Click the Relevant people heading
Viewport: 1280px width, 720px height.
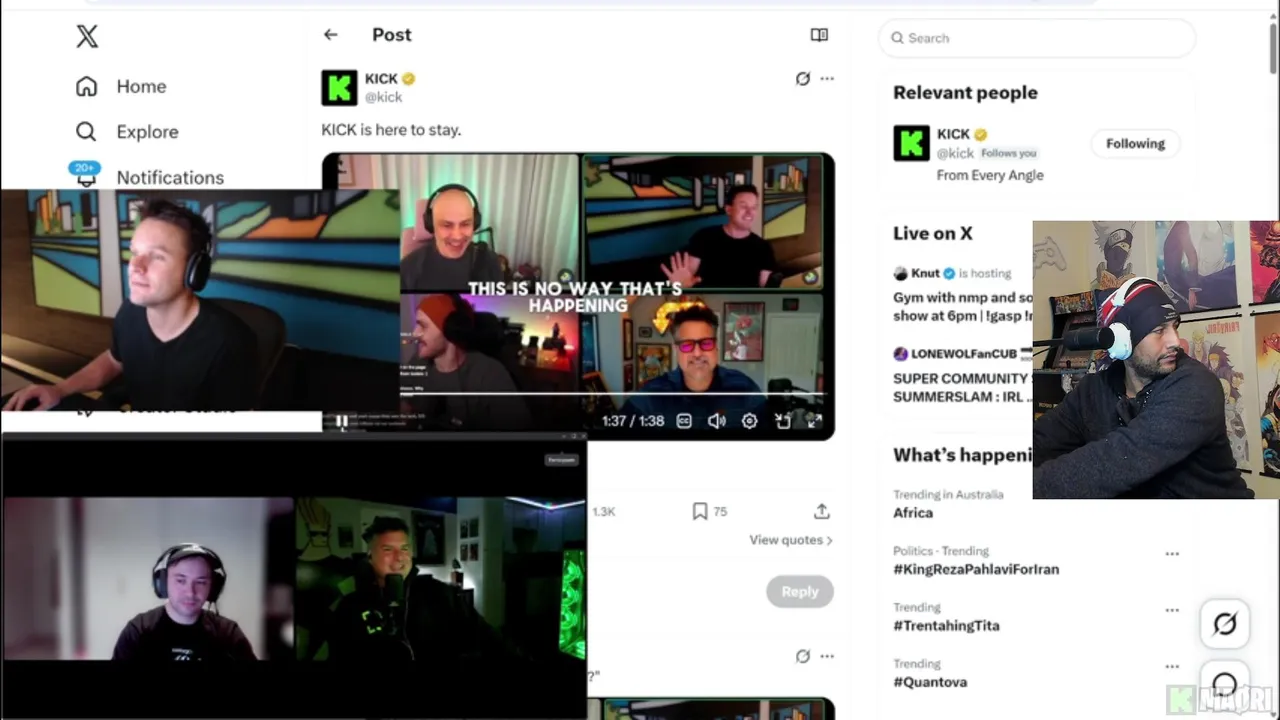pyautogui.click(x=965, y=92)
